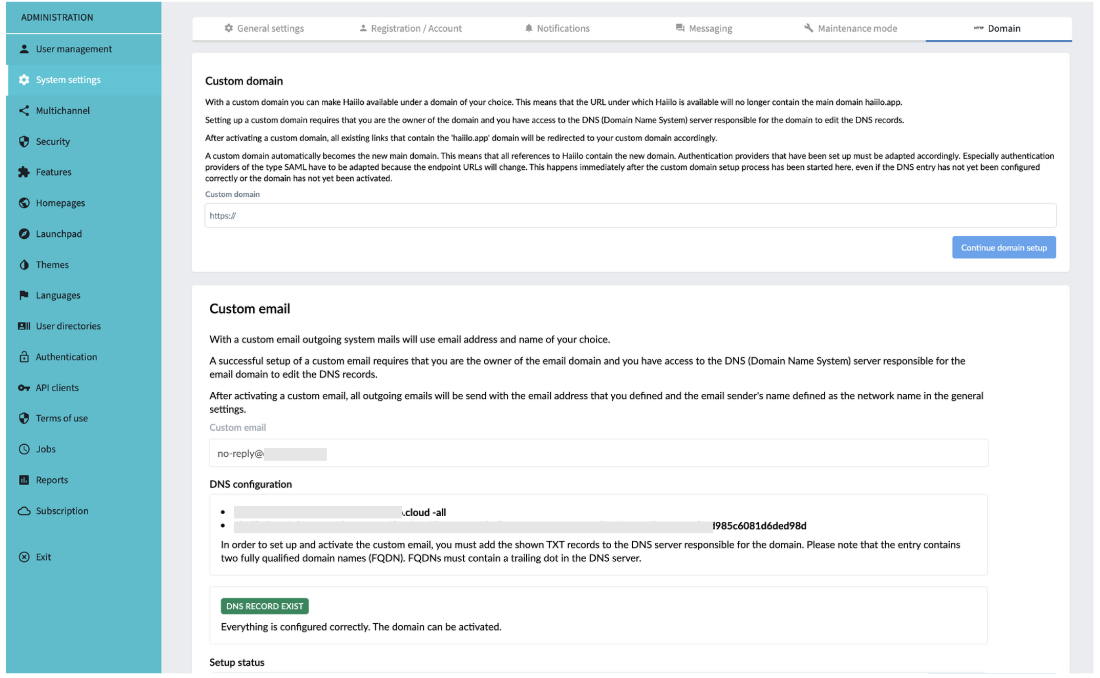The image size is (1100, 678).
Task: Click the Languages flag icon
Action: (x=24, y=295)
